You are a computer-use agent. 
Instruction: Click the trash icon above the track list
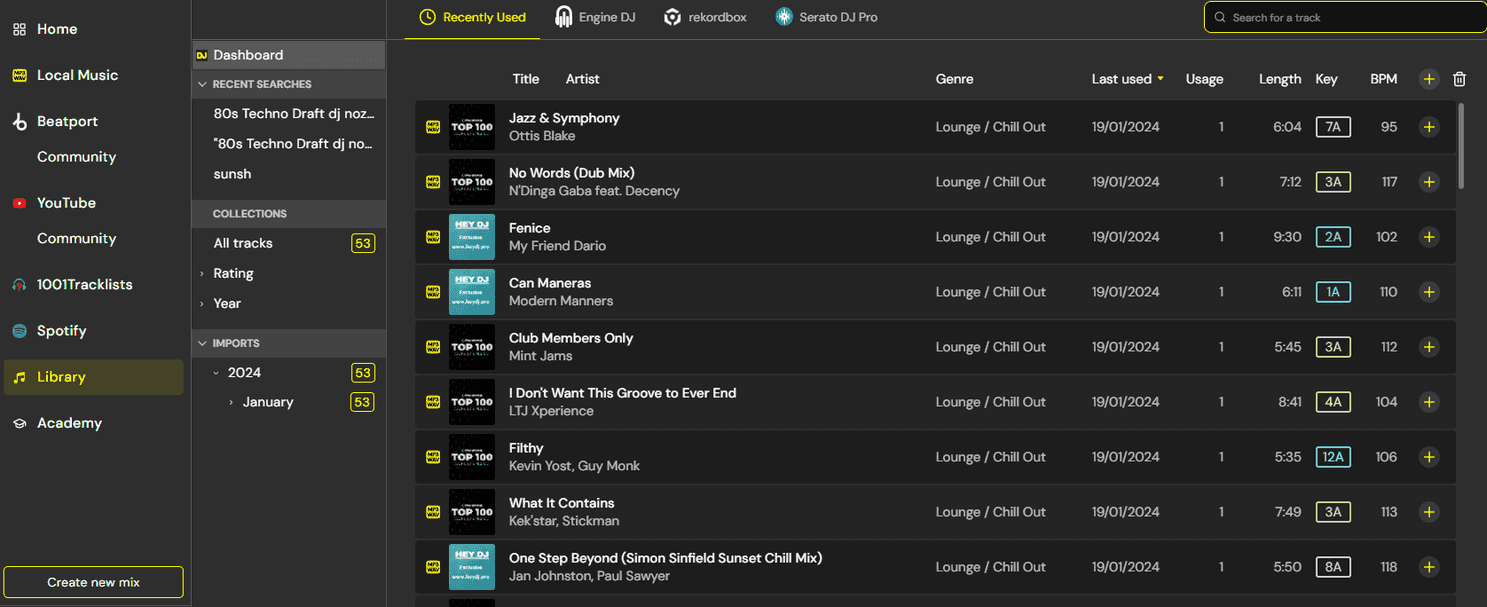(x=1459, y=79)
